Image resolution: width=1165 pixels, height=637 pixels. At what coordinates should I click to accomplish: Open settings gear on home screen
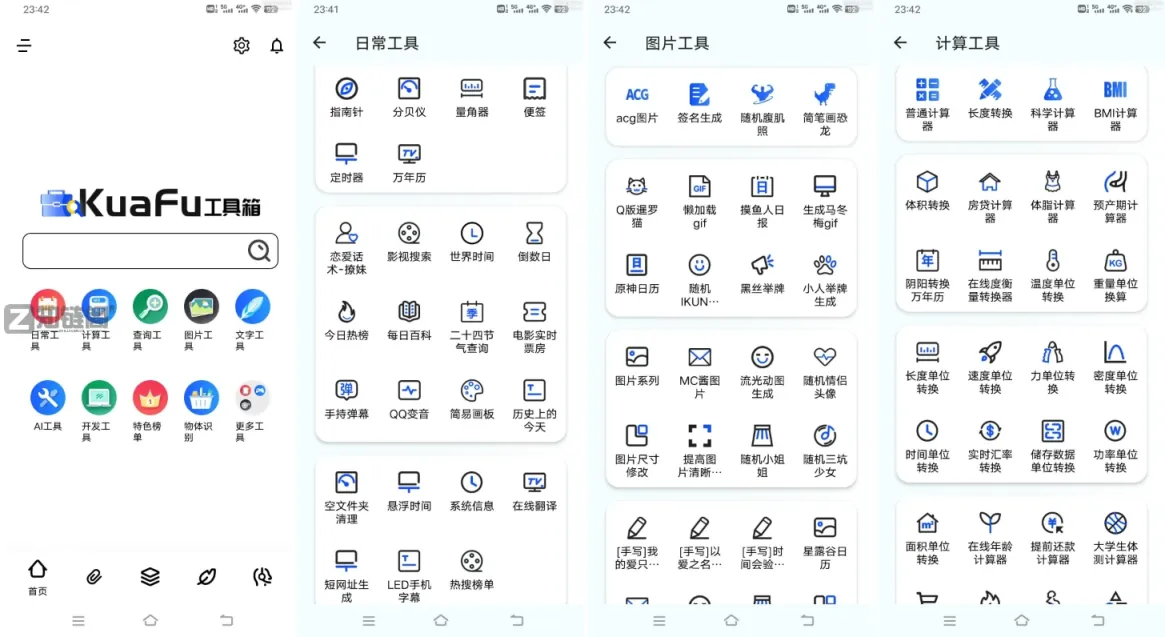tap(241, 46)
